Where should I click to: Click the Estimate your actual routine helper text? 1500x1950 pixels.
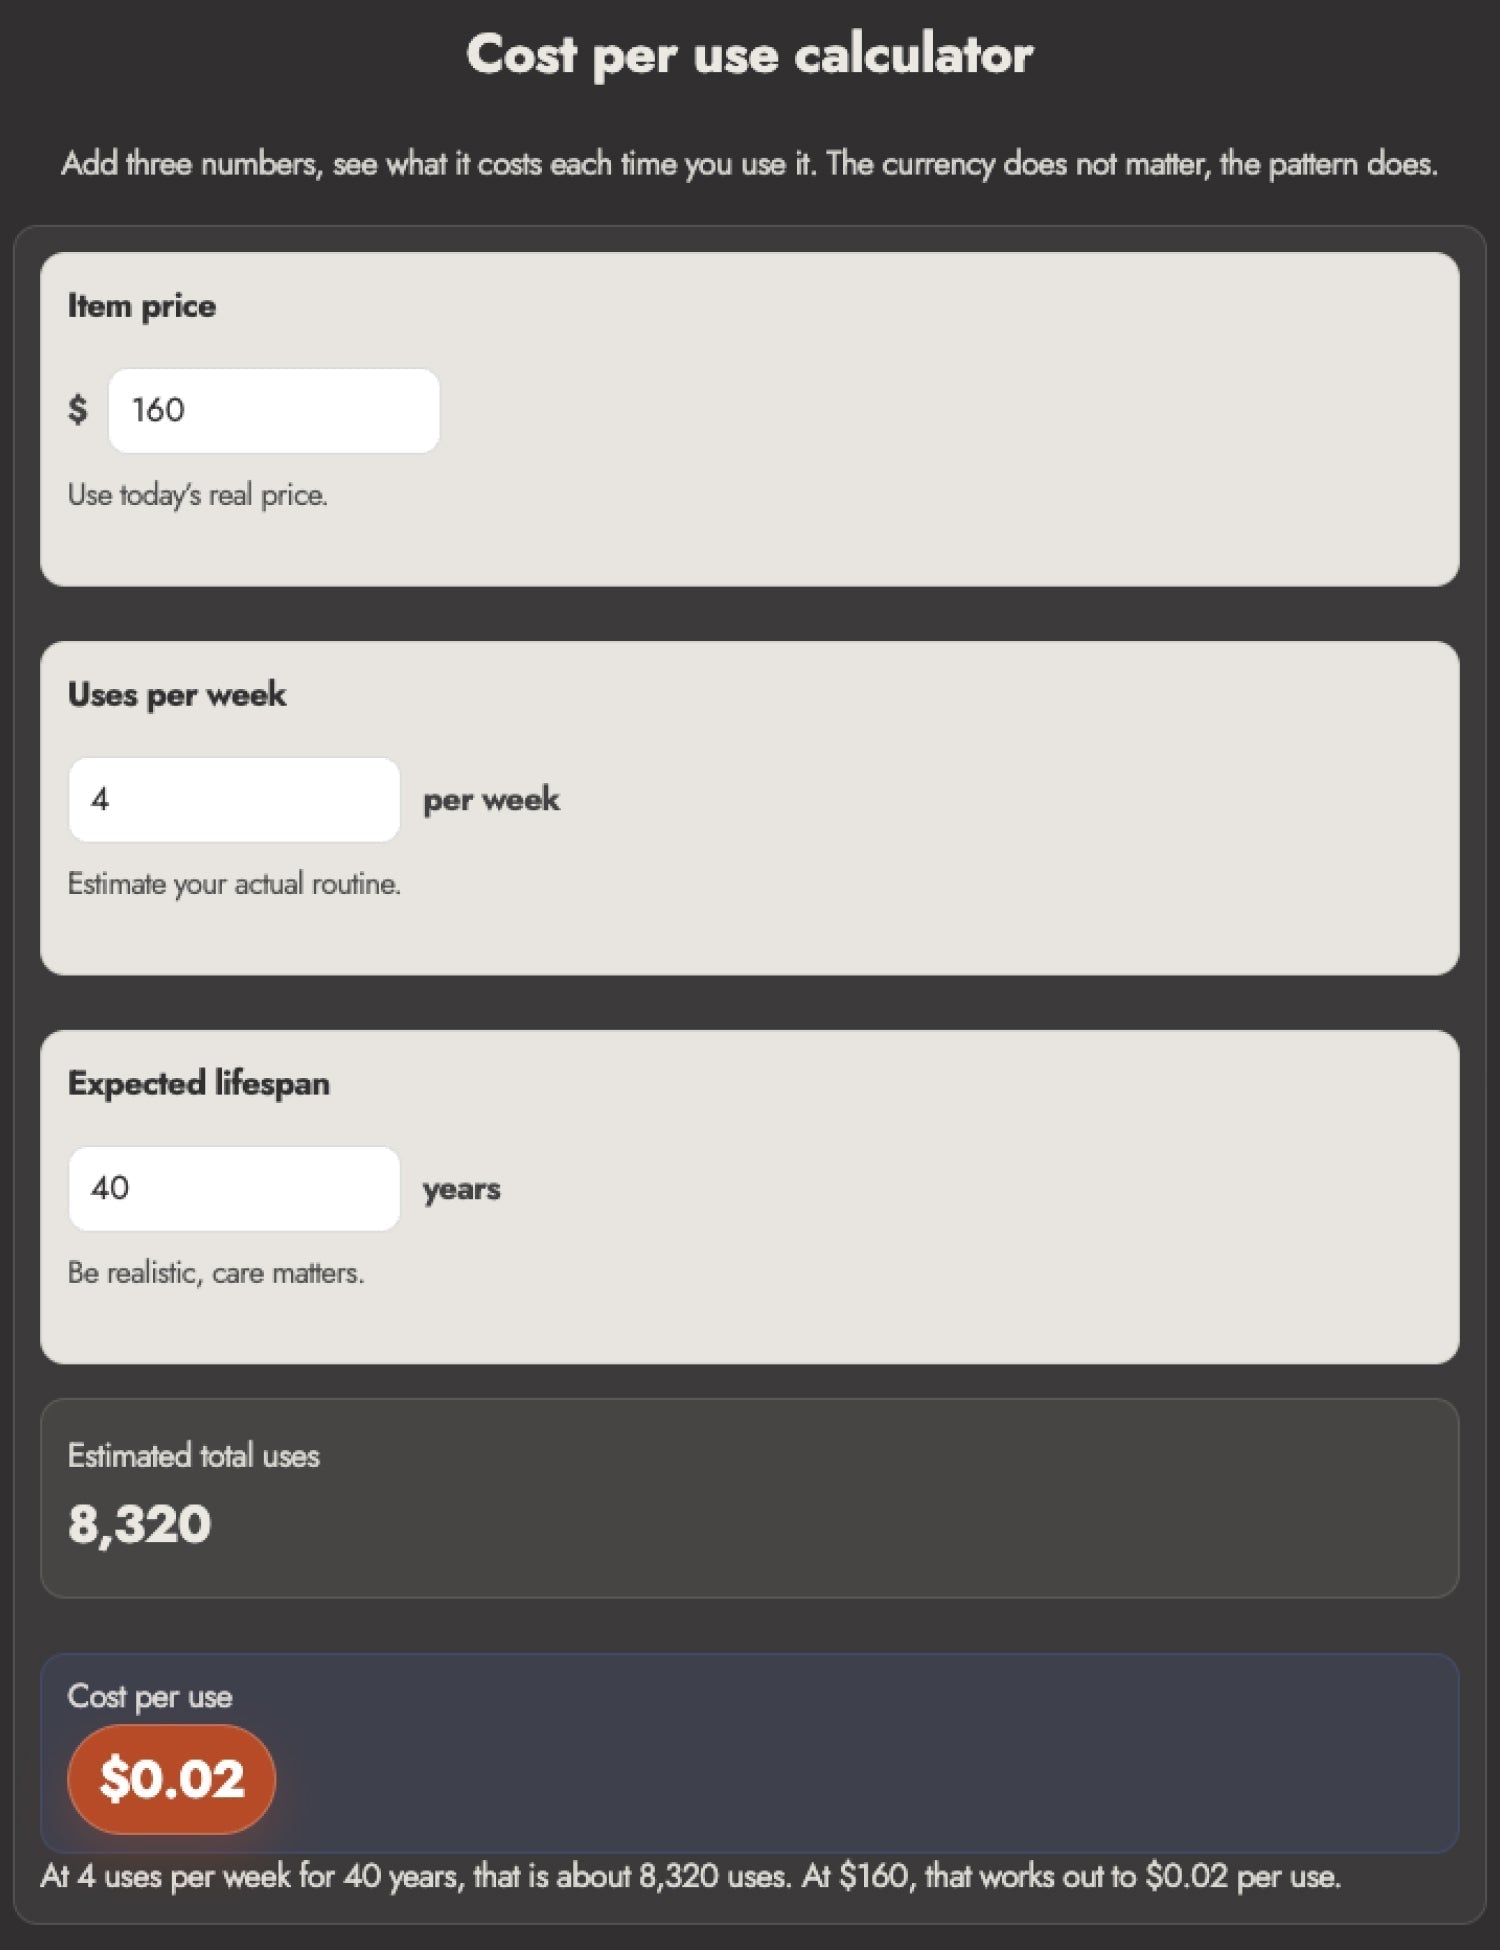tap(233, 883)
